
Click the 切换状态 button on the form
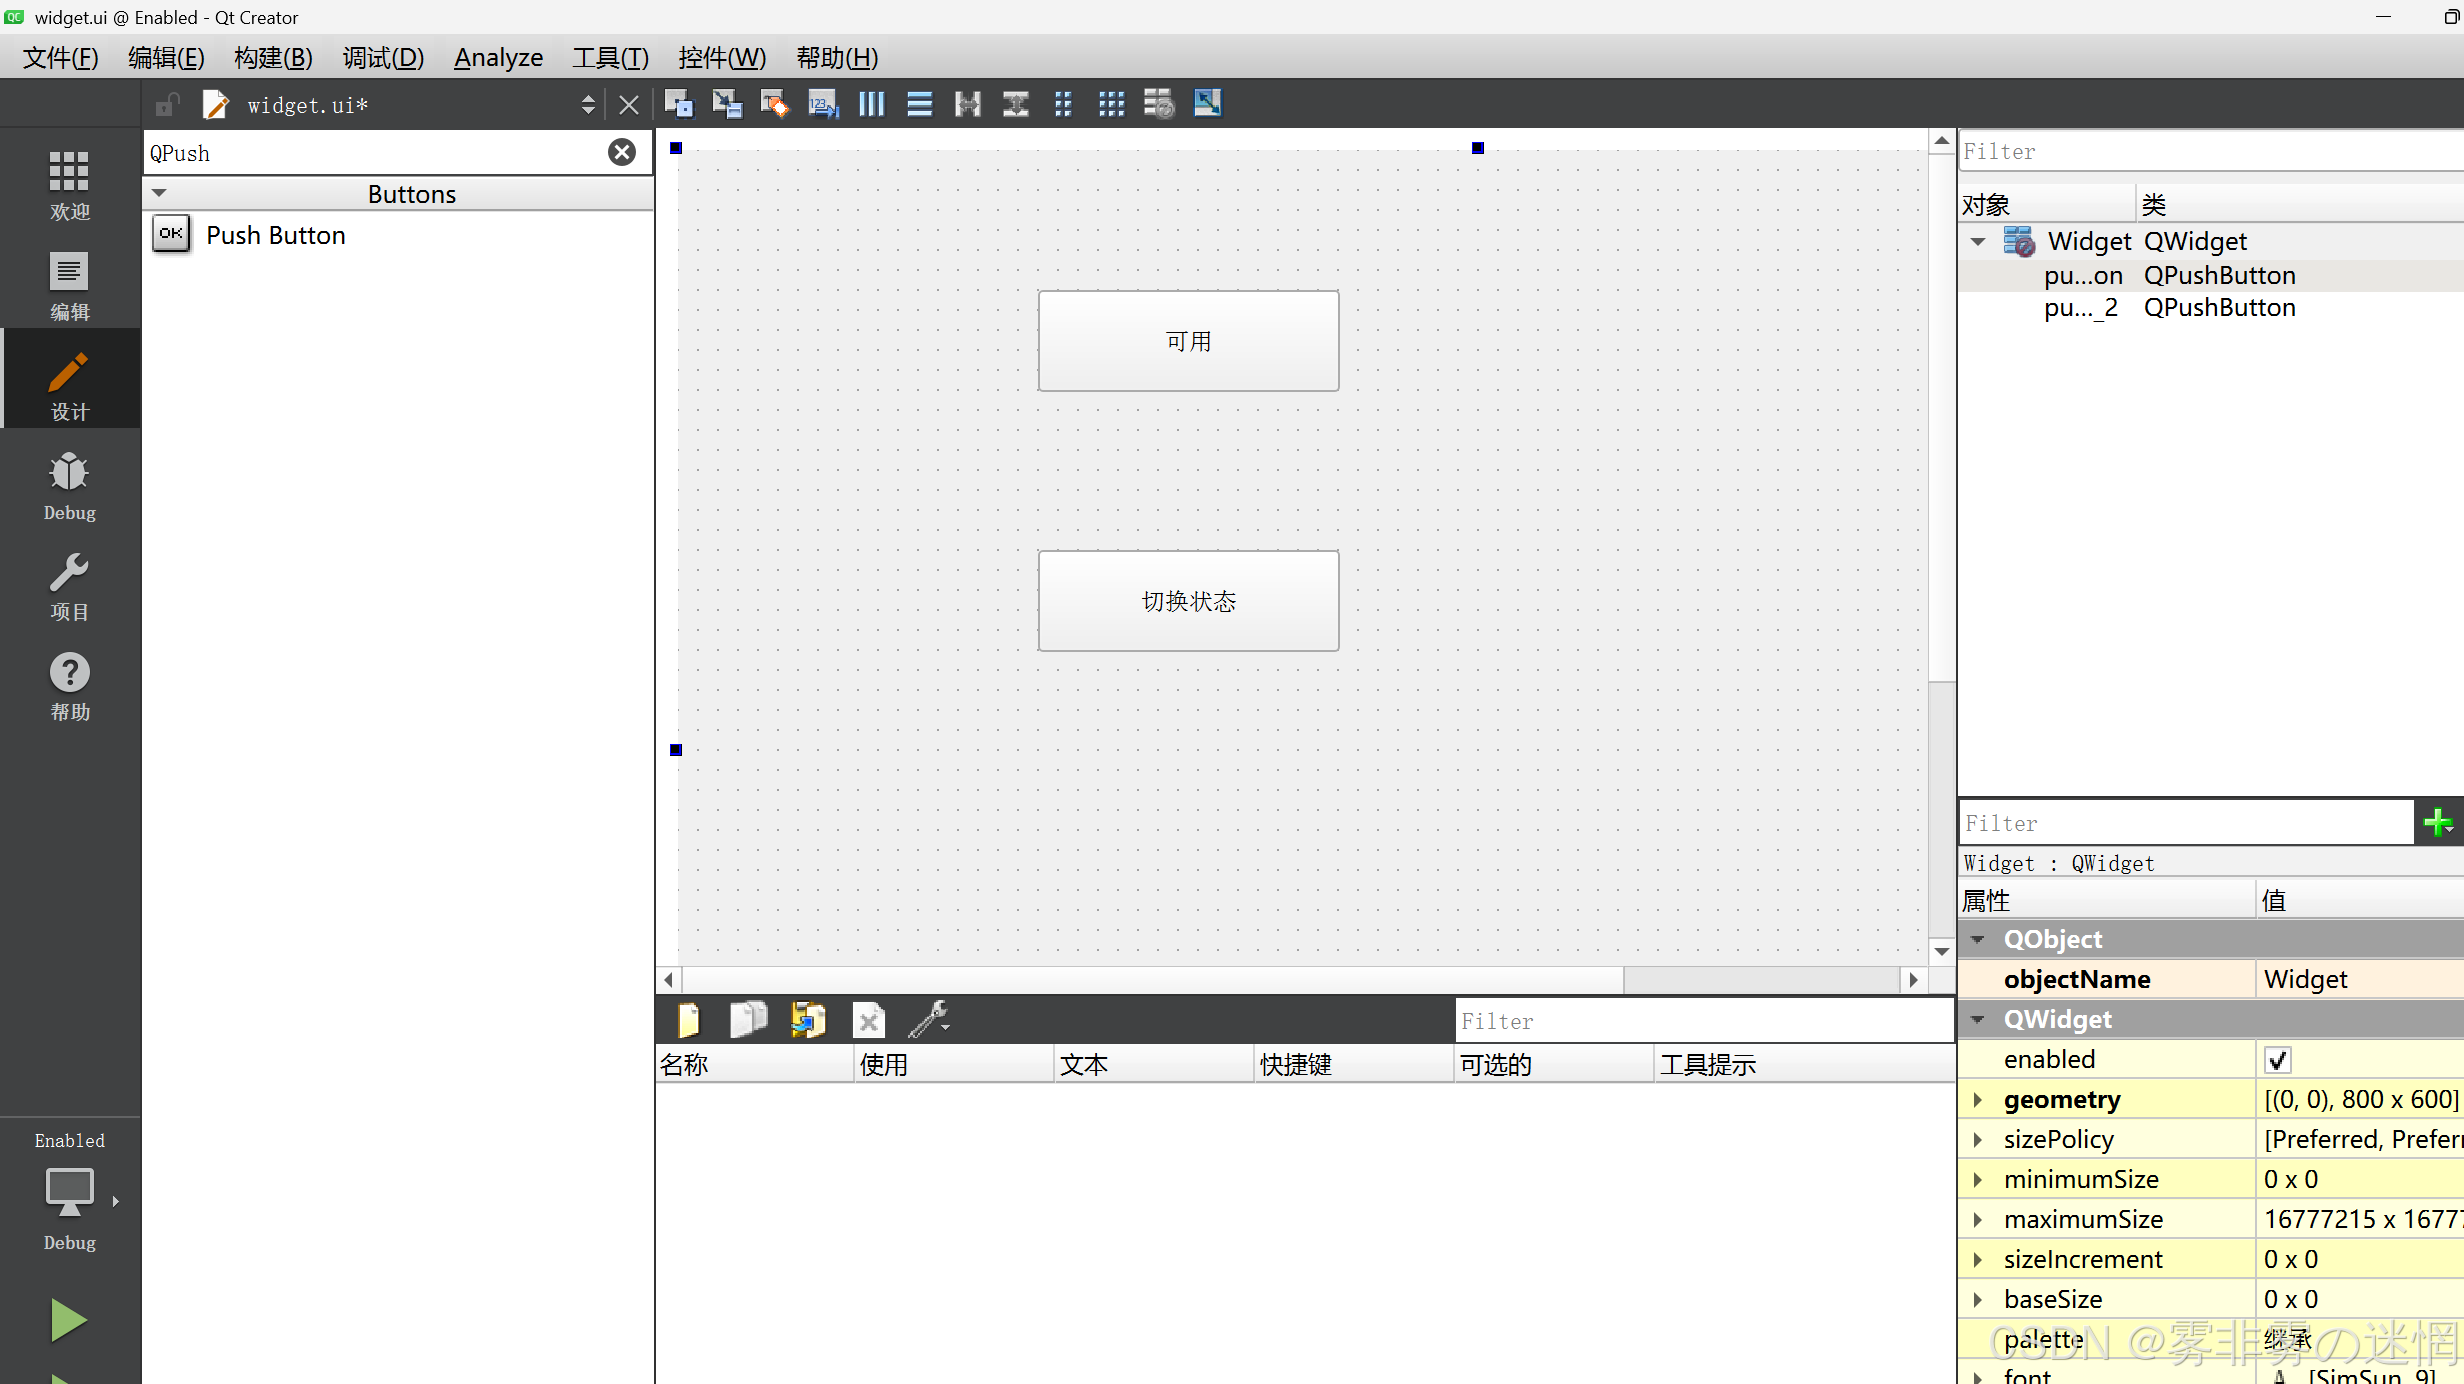click(x=1188, y=601)
